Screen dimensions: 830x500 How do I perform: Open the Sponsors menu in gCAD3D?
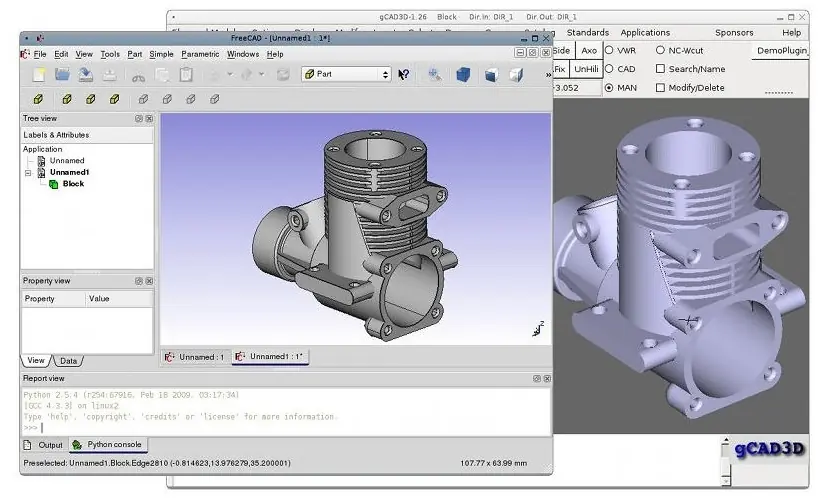point(734,33)
